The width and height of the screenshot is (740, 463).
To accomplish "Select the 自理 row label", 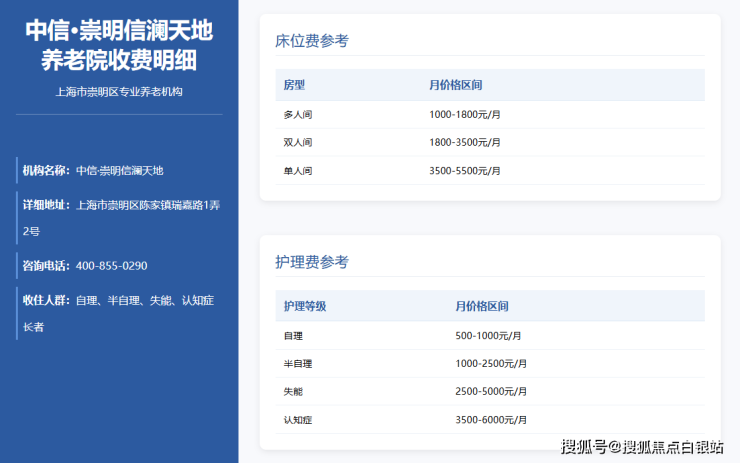I will (x=293, y=336).
